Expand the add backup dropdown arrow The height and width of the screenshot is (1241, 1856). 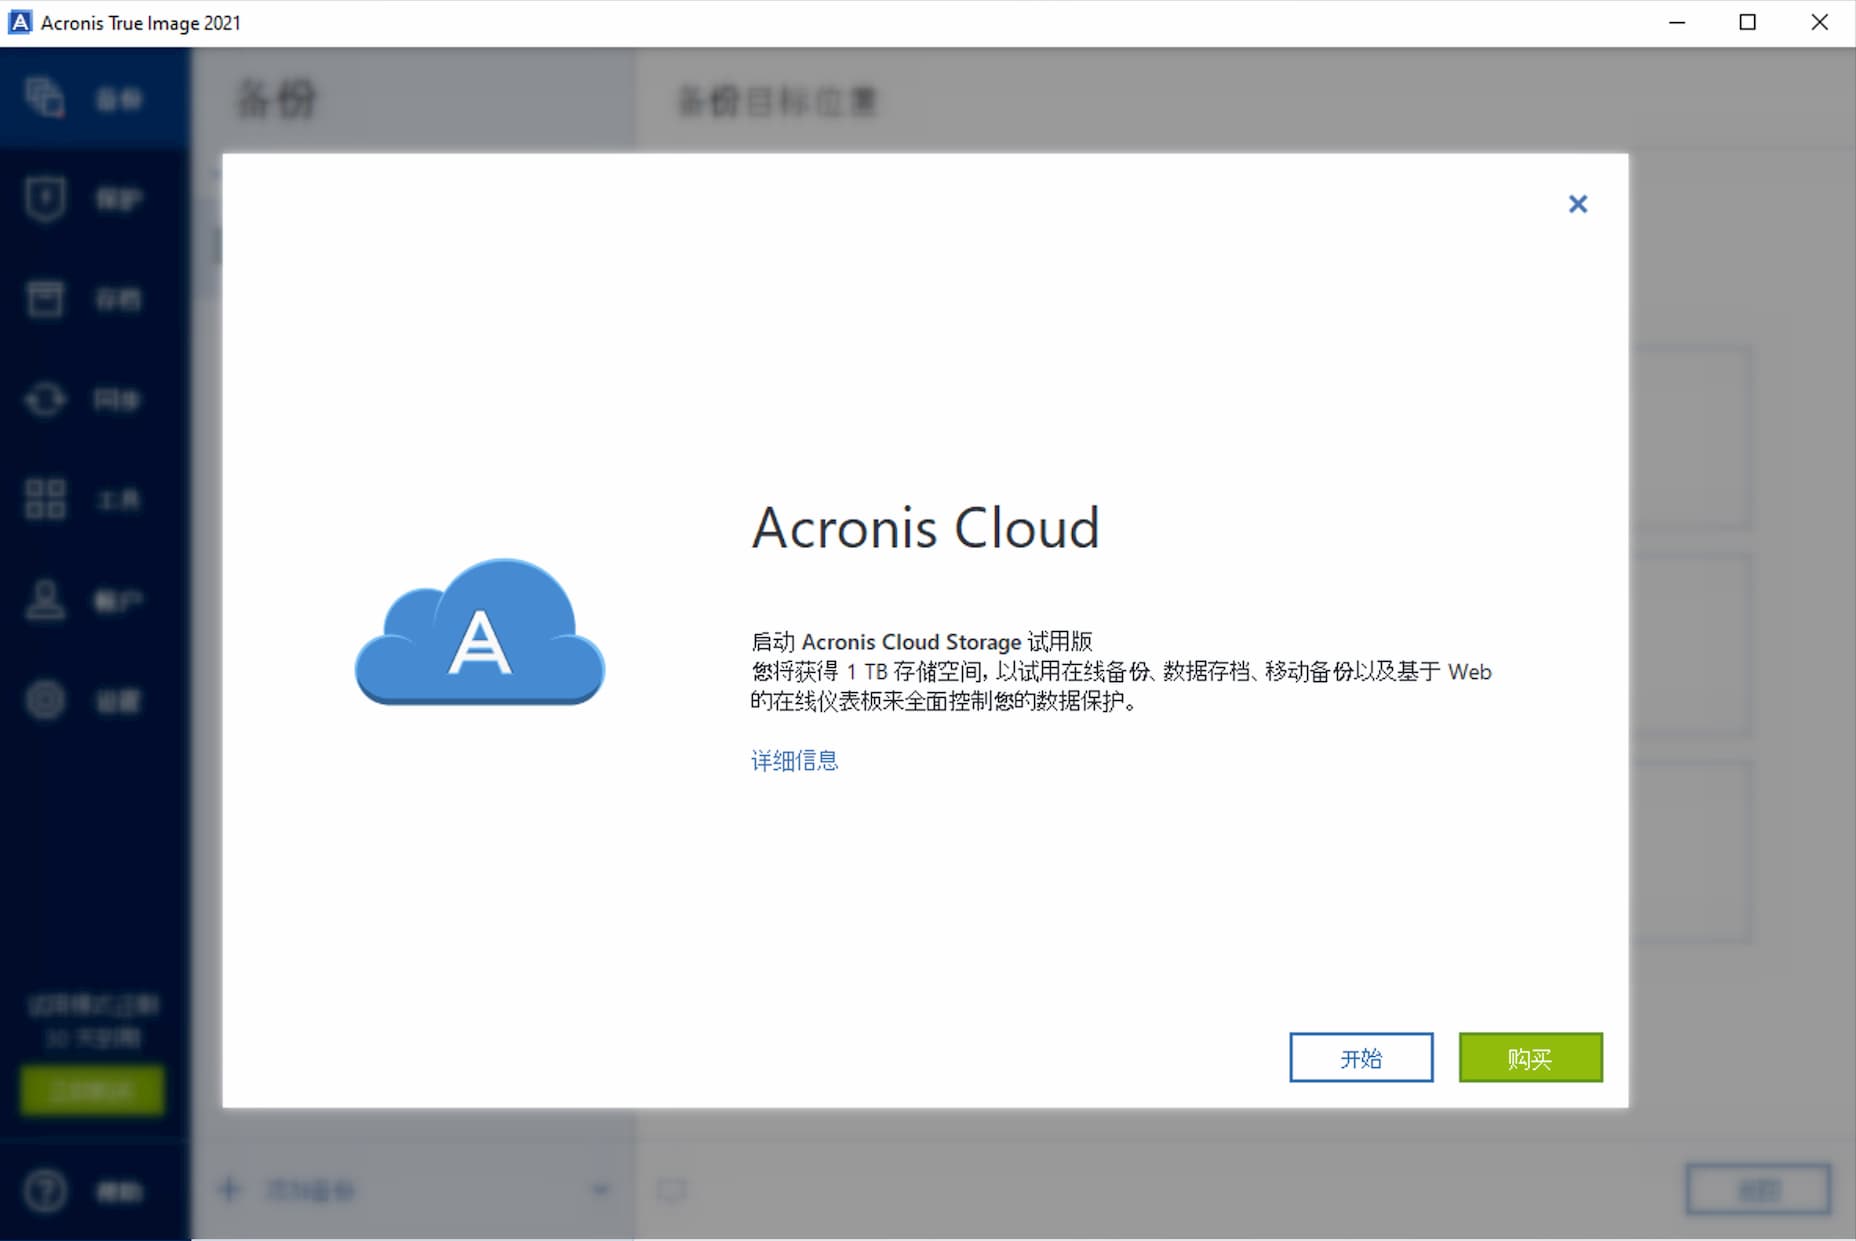coord(600,1190)
